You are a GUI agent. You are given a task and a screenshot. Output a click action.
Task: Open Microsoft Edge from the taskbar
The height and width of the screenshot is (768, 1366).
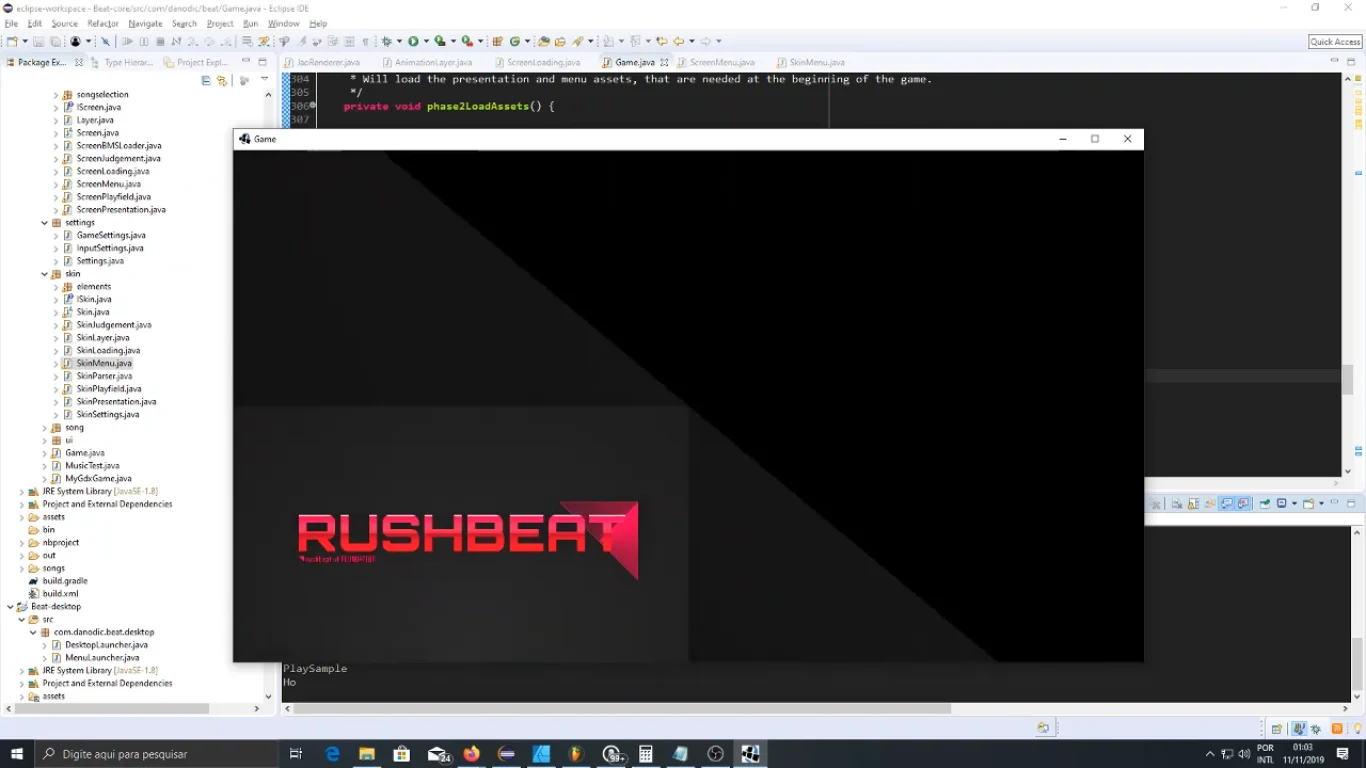[333, 754]
